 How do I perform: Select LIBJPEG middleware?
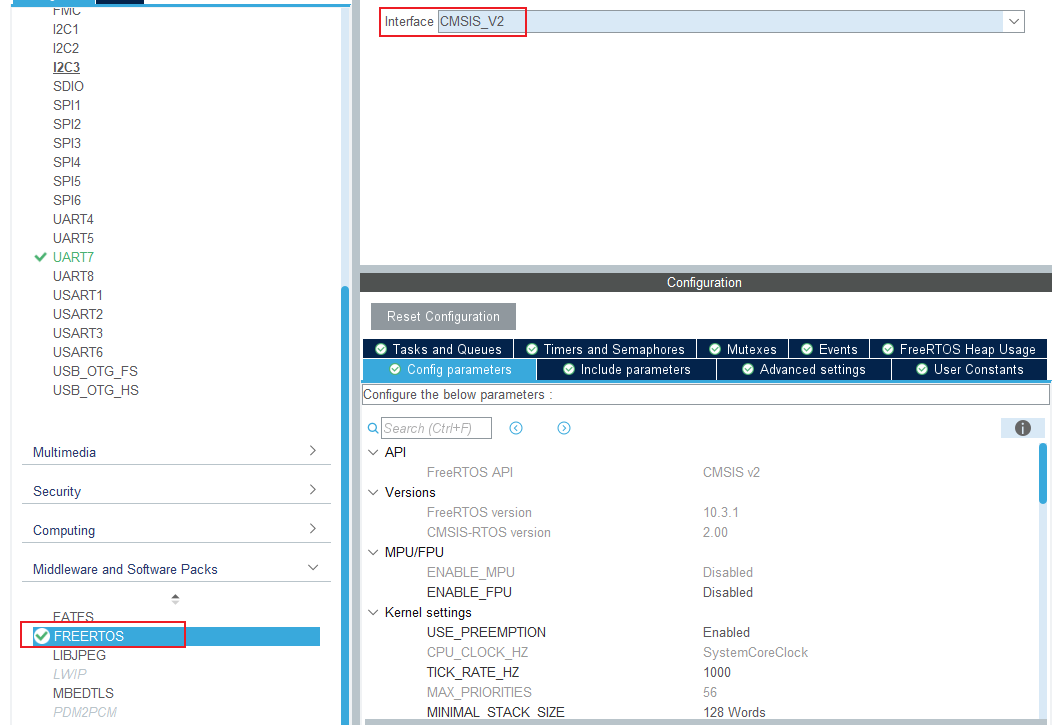point(79,655)
